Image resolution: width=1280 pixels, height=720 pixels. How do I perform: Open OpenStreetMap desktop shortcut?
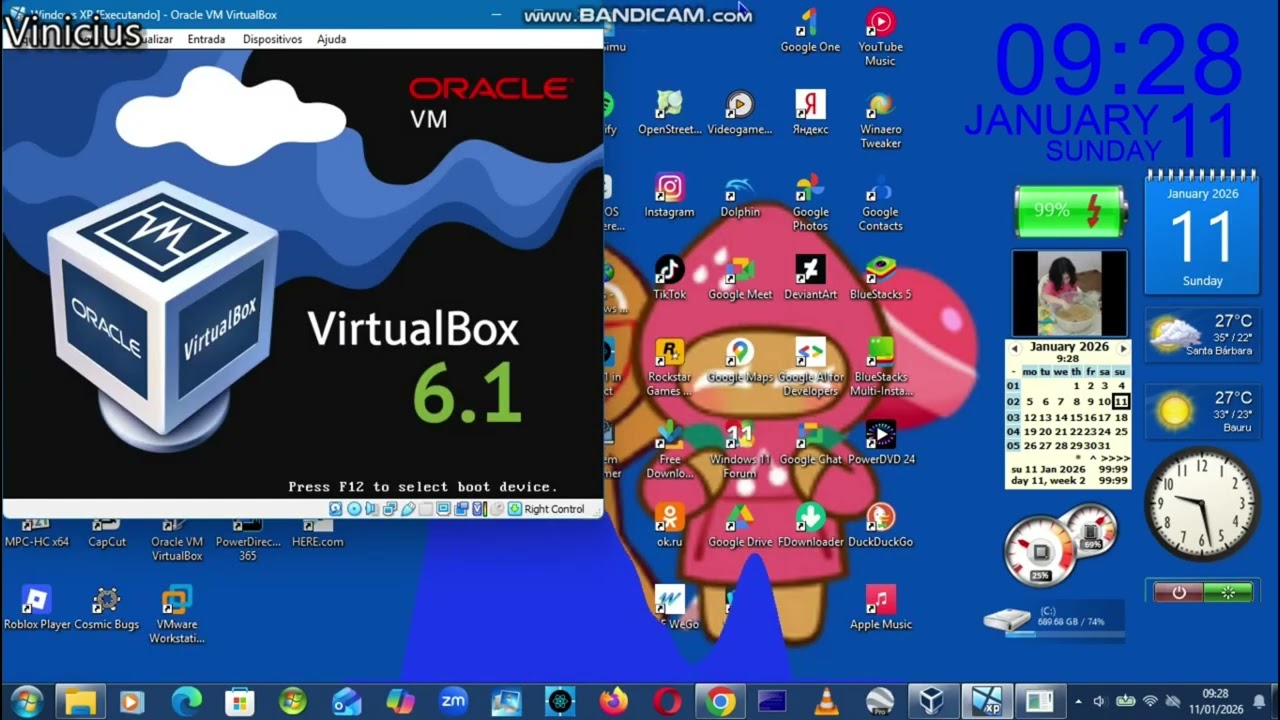pos(669,113)
